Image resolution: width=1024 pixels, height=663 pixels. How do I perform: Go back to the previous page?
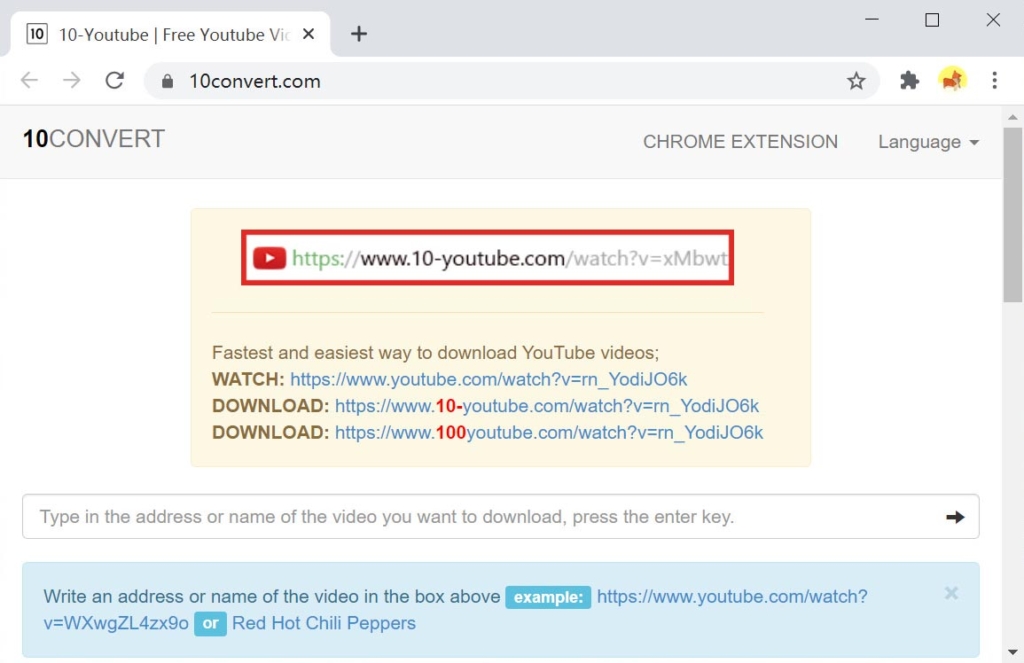tap(29, 80)
